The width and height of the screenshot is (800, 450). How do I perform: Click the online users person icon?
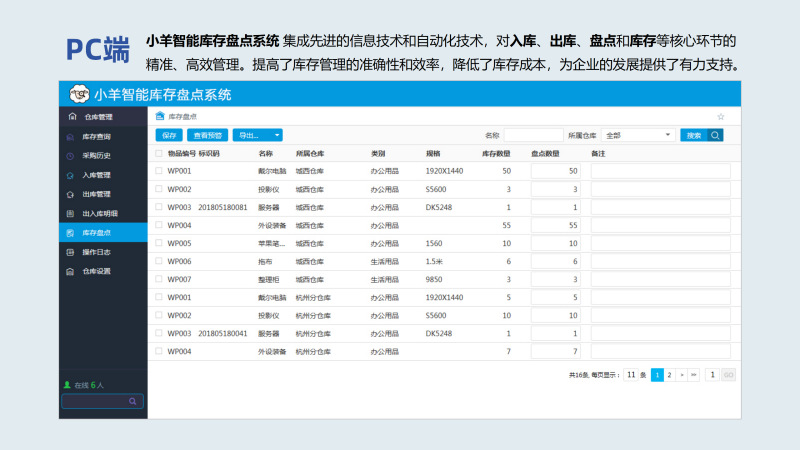coord(67,385)
